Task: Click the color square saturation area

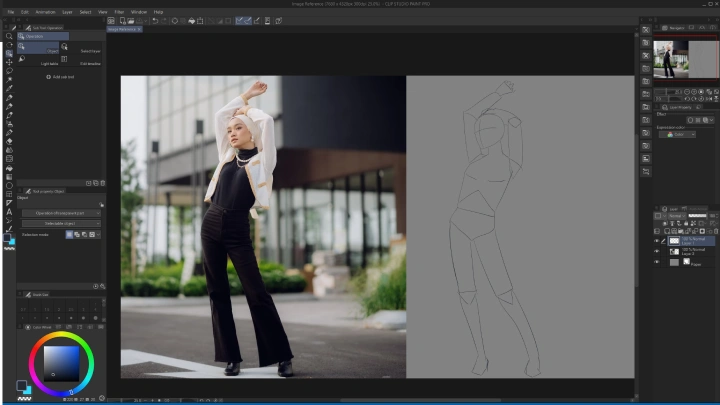Action: tap(61, 364)
